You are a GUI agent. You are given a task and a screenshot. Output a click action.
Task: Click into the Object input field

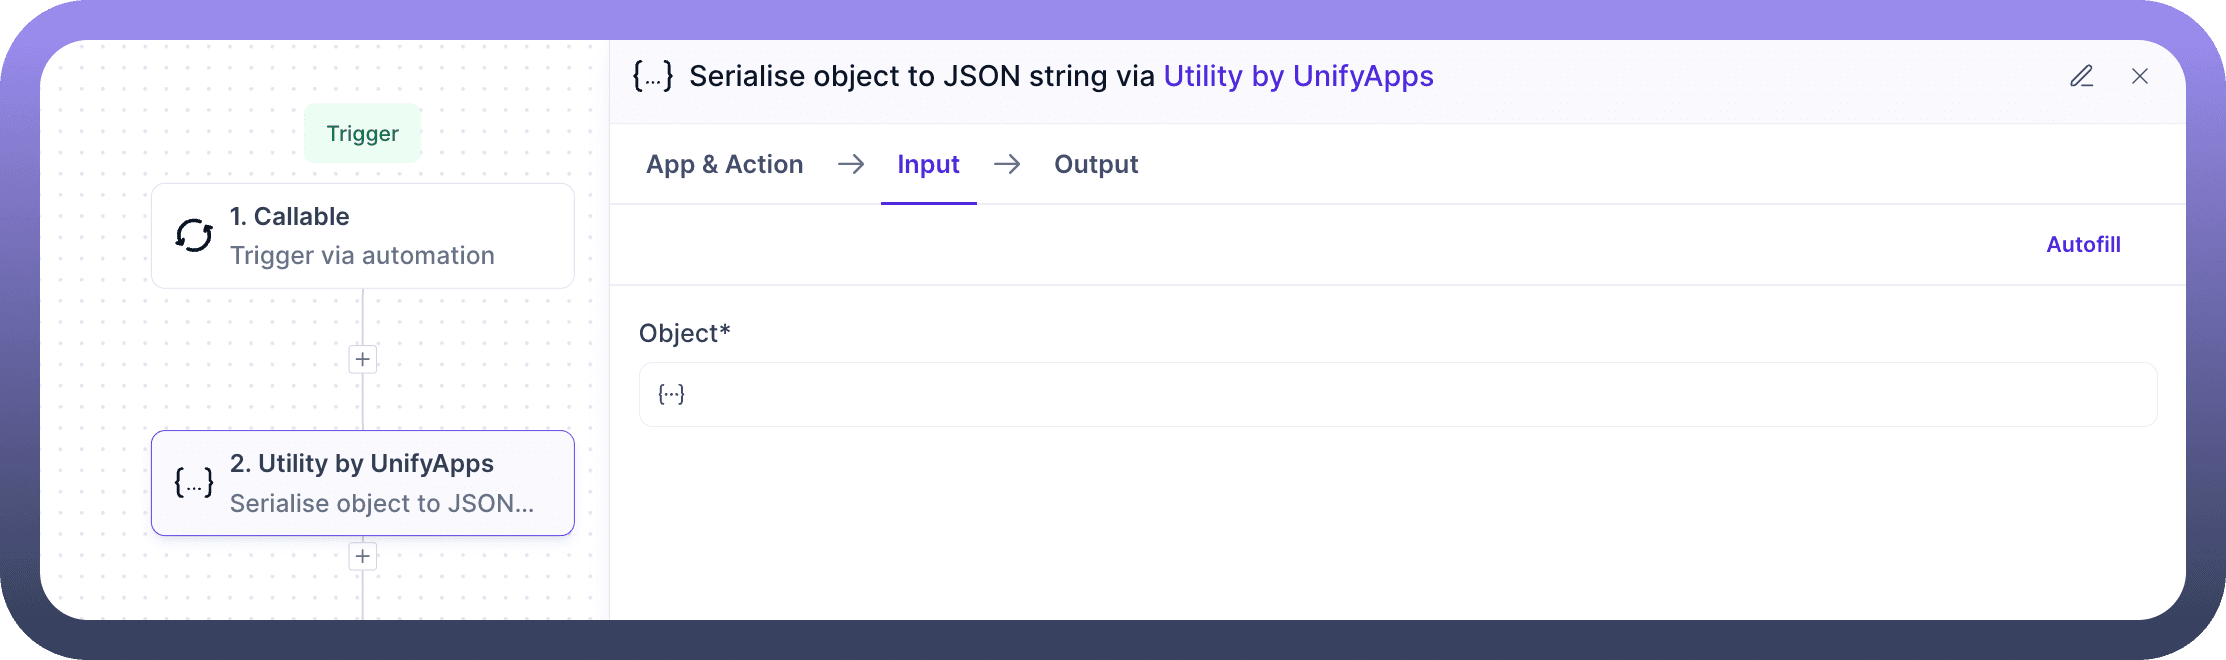(1400, 394)
